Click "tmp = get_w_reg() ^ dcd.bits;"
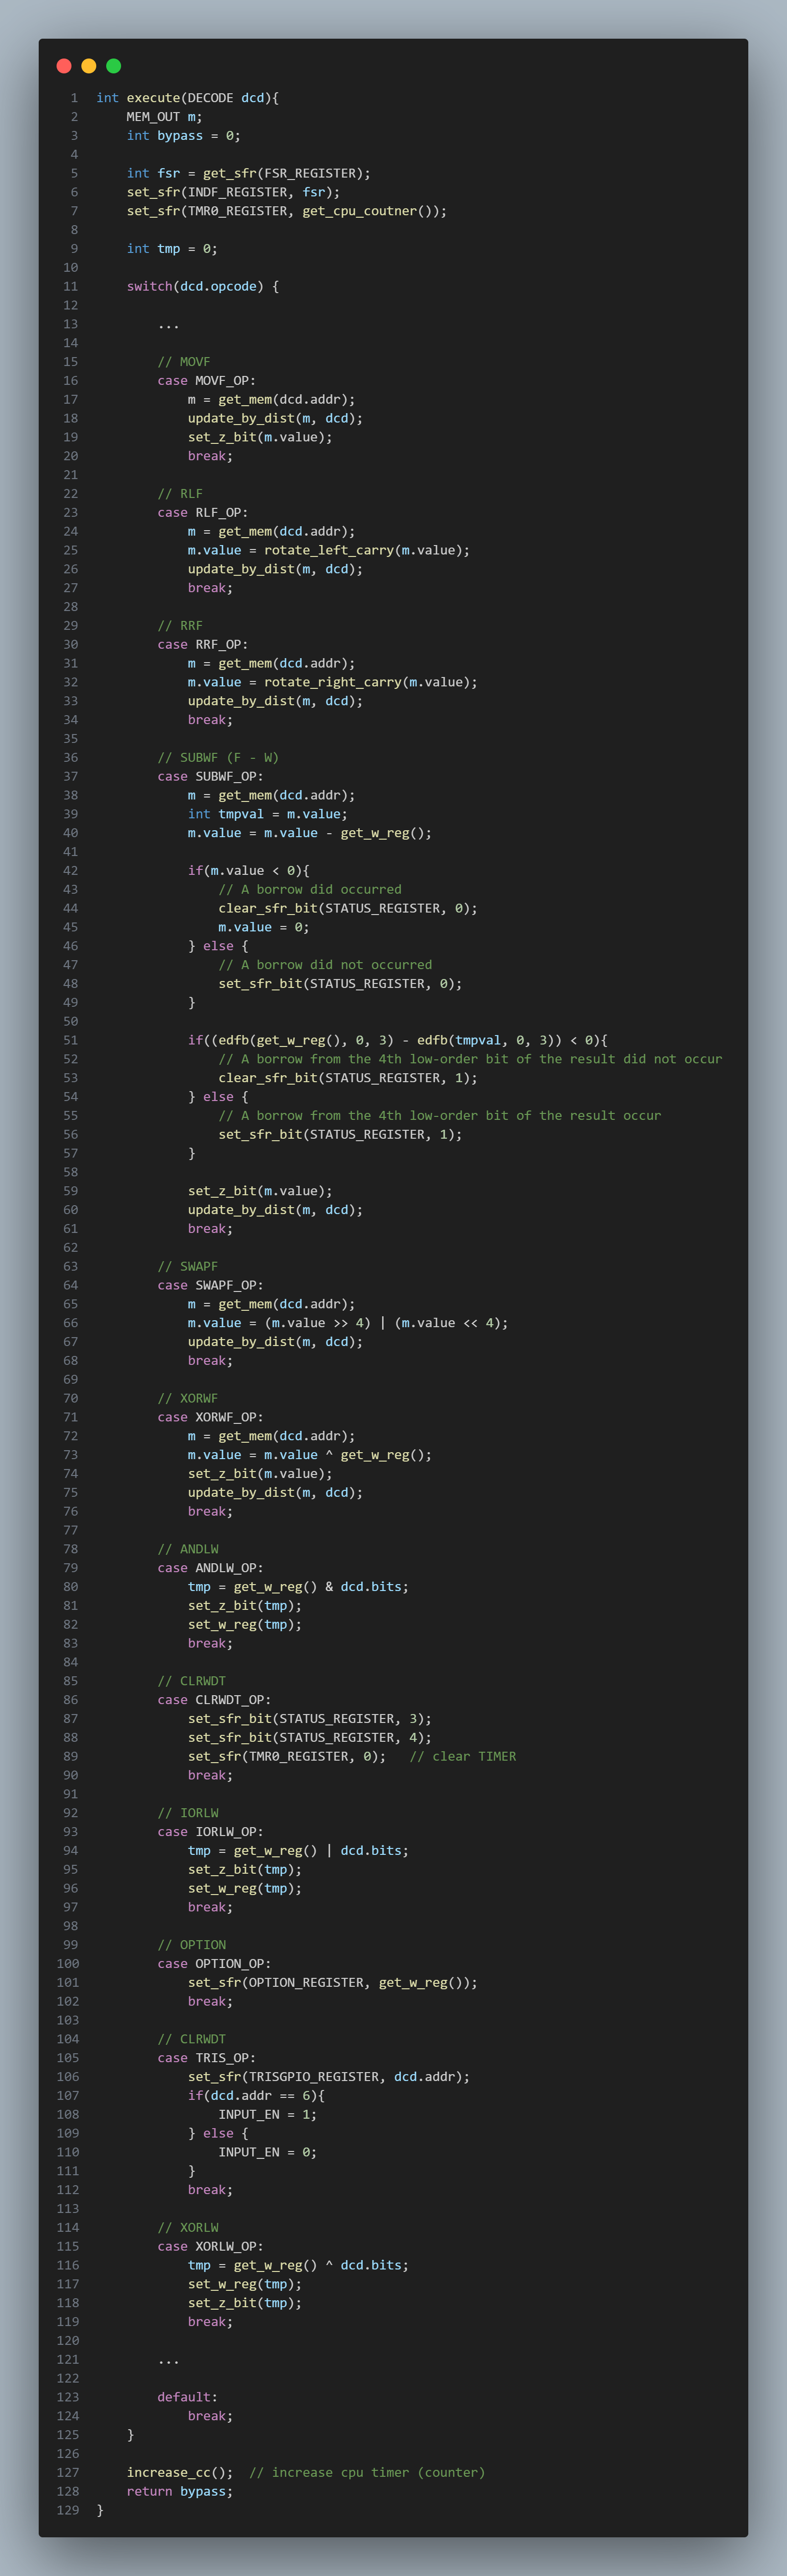The width and height of the screenshot is (787, 2576). (298, 2265)
